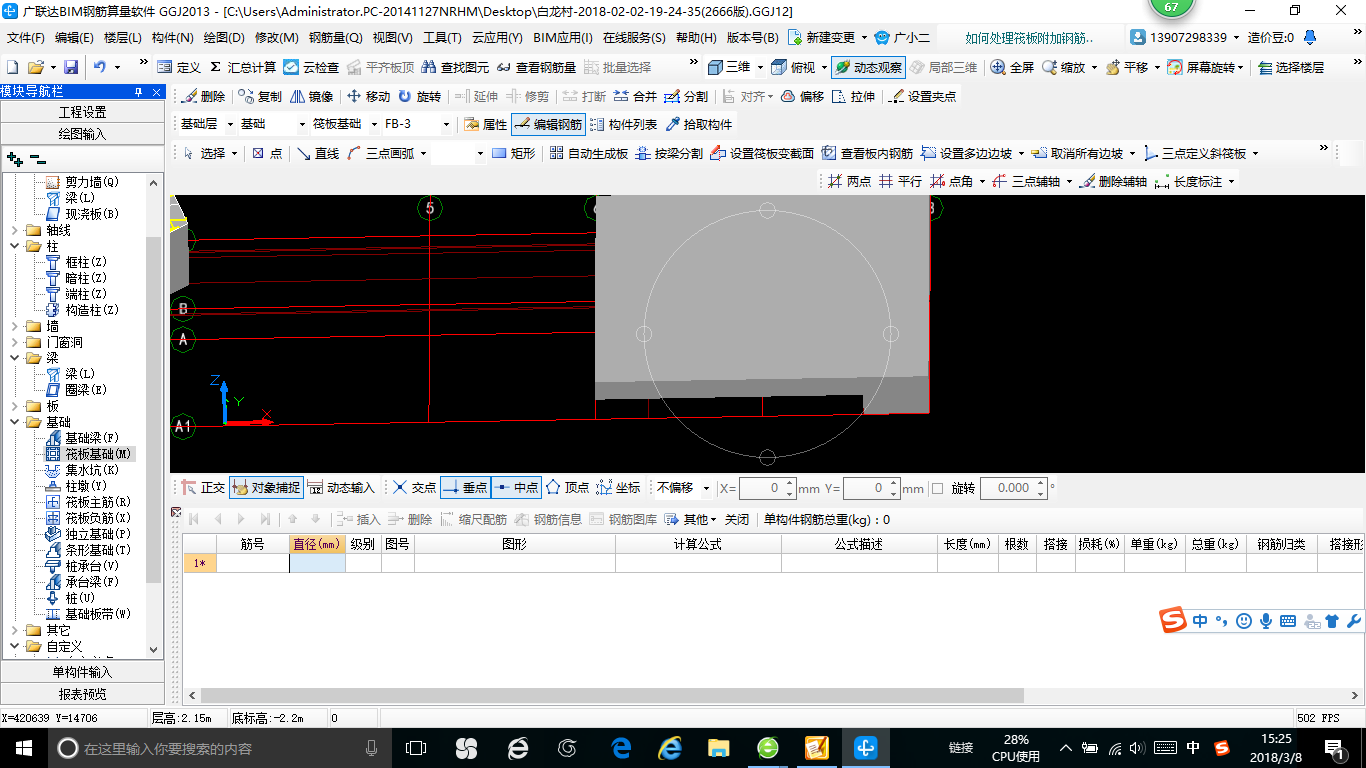Click the rebar table horizontal scrollbar

[x=612, y=695]
